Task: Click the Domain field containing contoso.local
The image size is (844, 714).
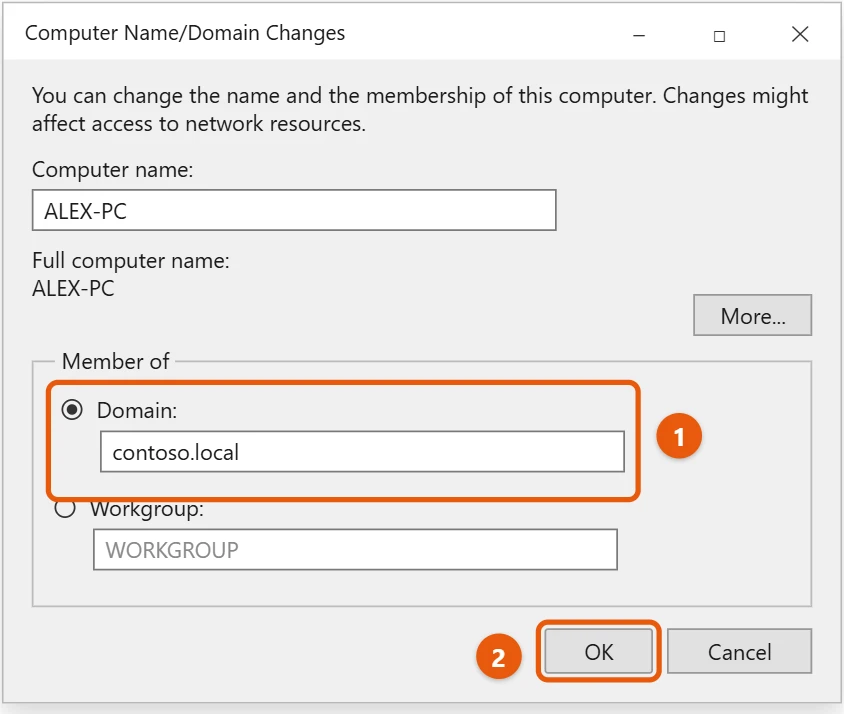Action: (362, 451)
